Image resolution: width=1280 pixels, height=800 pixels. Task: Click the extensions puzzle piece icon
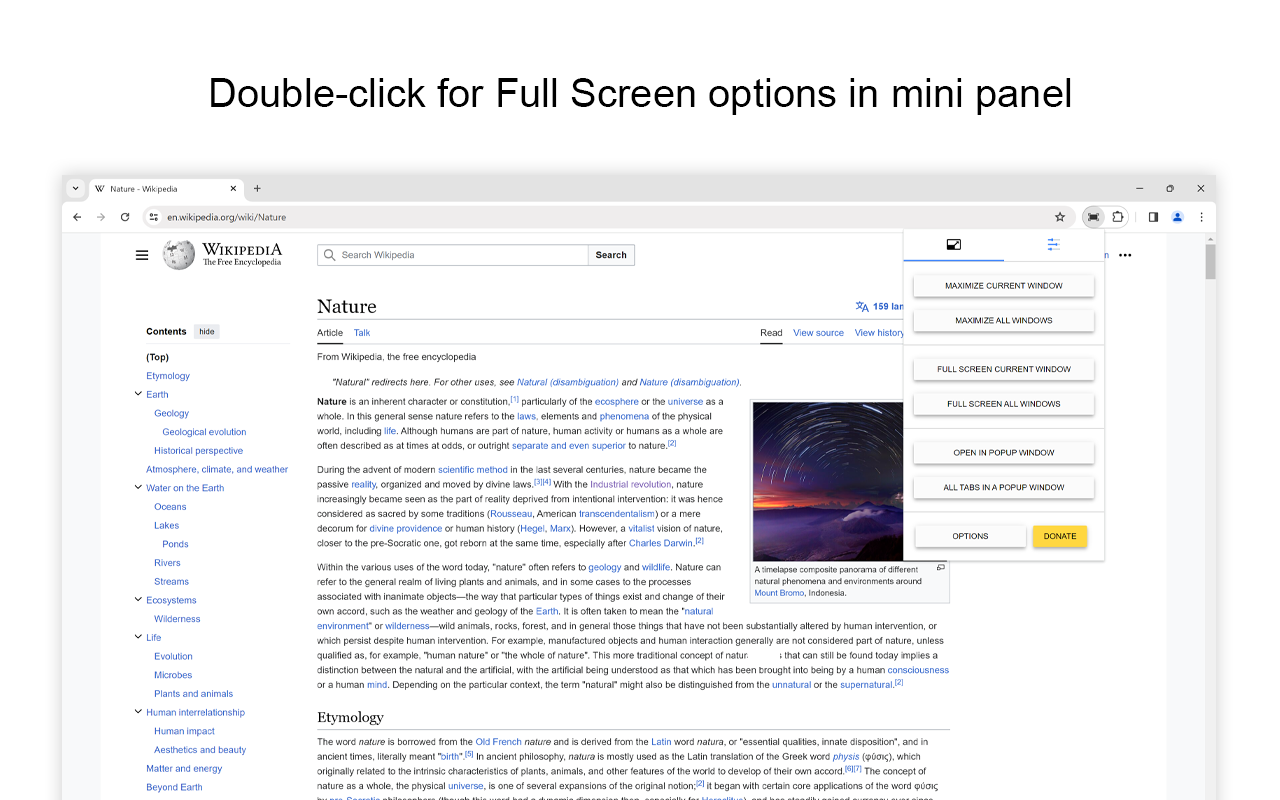point(1118,217)
